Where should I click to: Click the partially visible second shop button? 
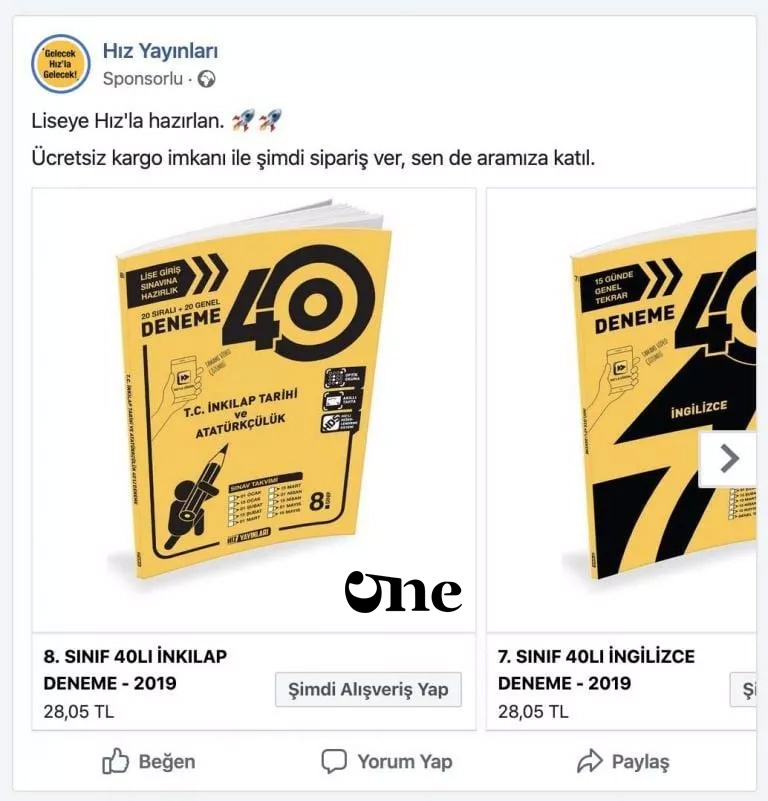tap(743, 690)
